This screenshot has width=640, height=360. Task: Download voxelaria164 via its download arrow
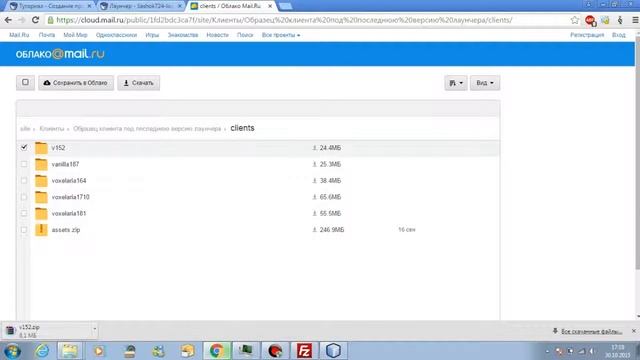coord(314,180)
